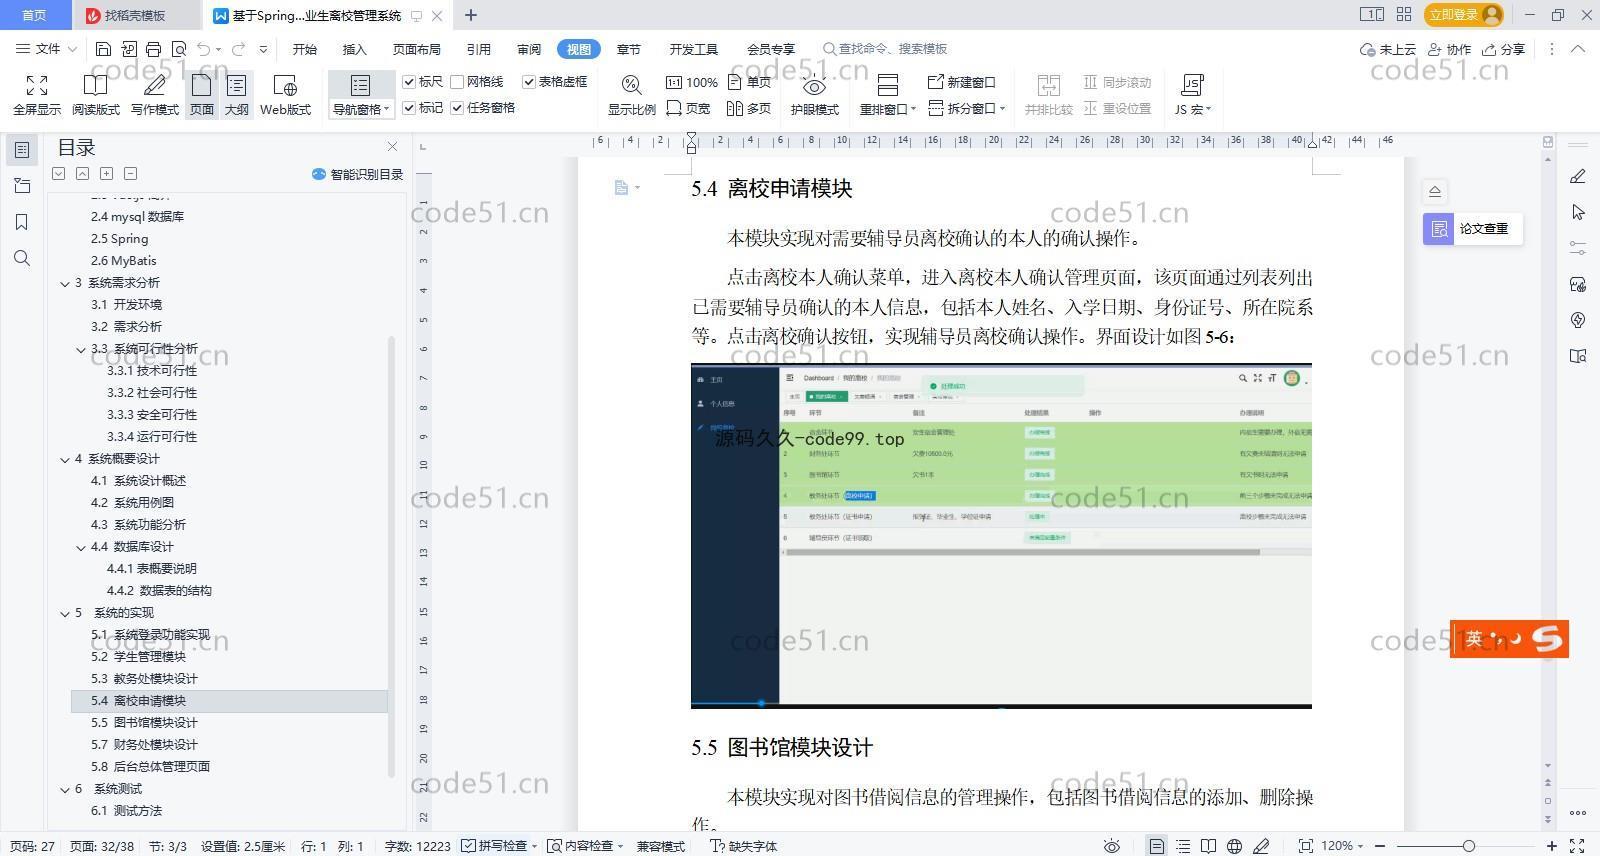The width and height of the screenshot is (1600, 856).
Task: Click smart table of contents recognition
Action: (x=357, y=174)
